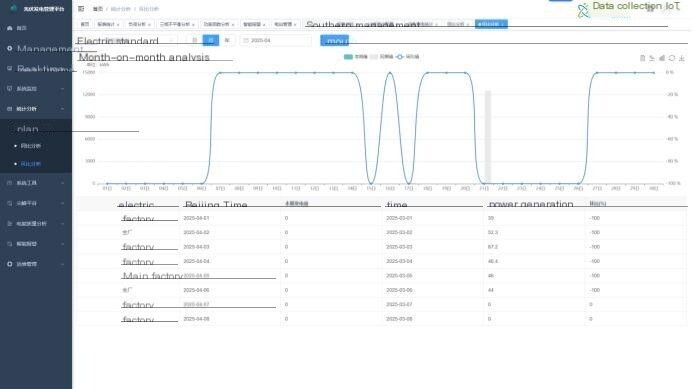Viewport: 692px width, 389px height.
Task: Close the 功率因数分析 tab with its x
Action: 233,24
